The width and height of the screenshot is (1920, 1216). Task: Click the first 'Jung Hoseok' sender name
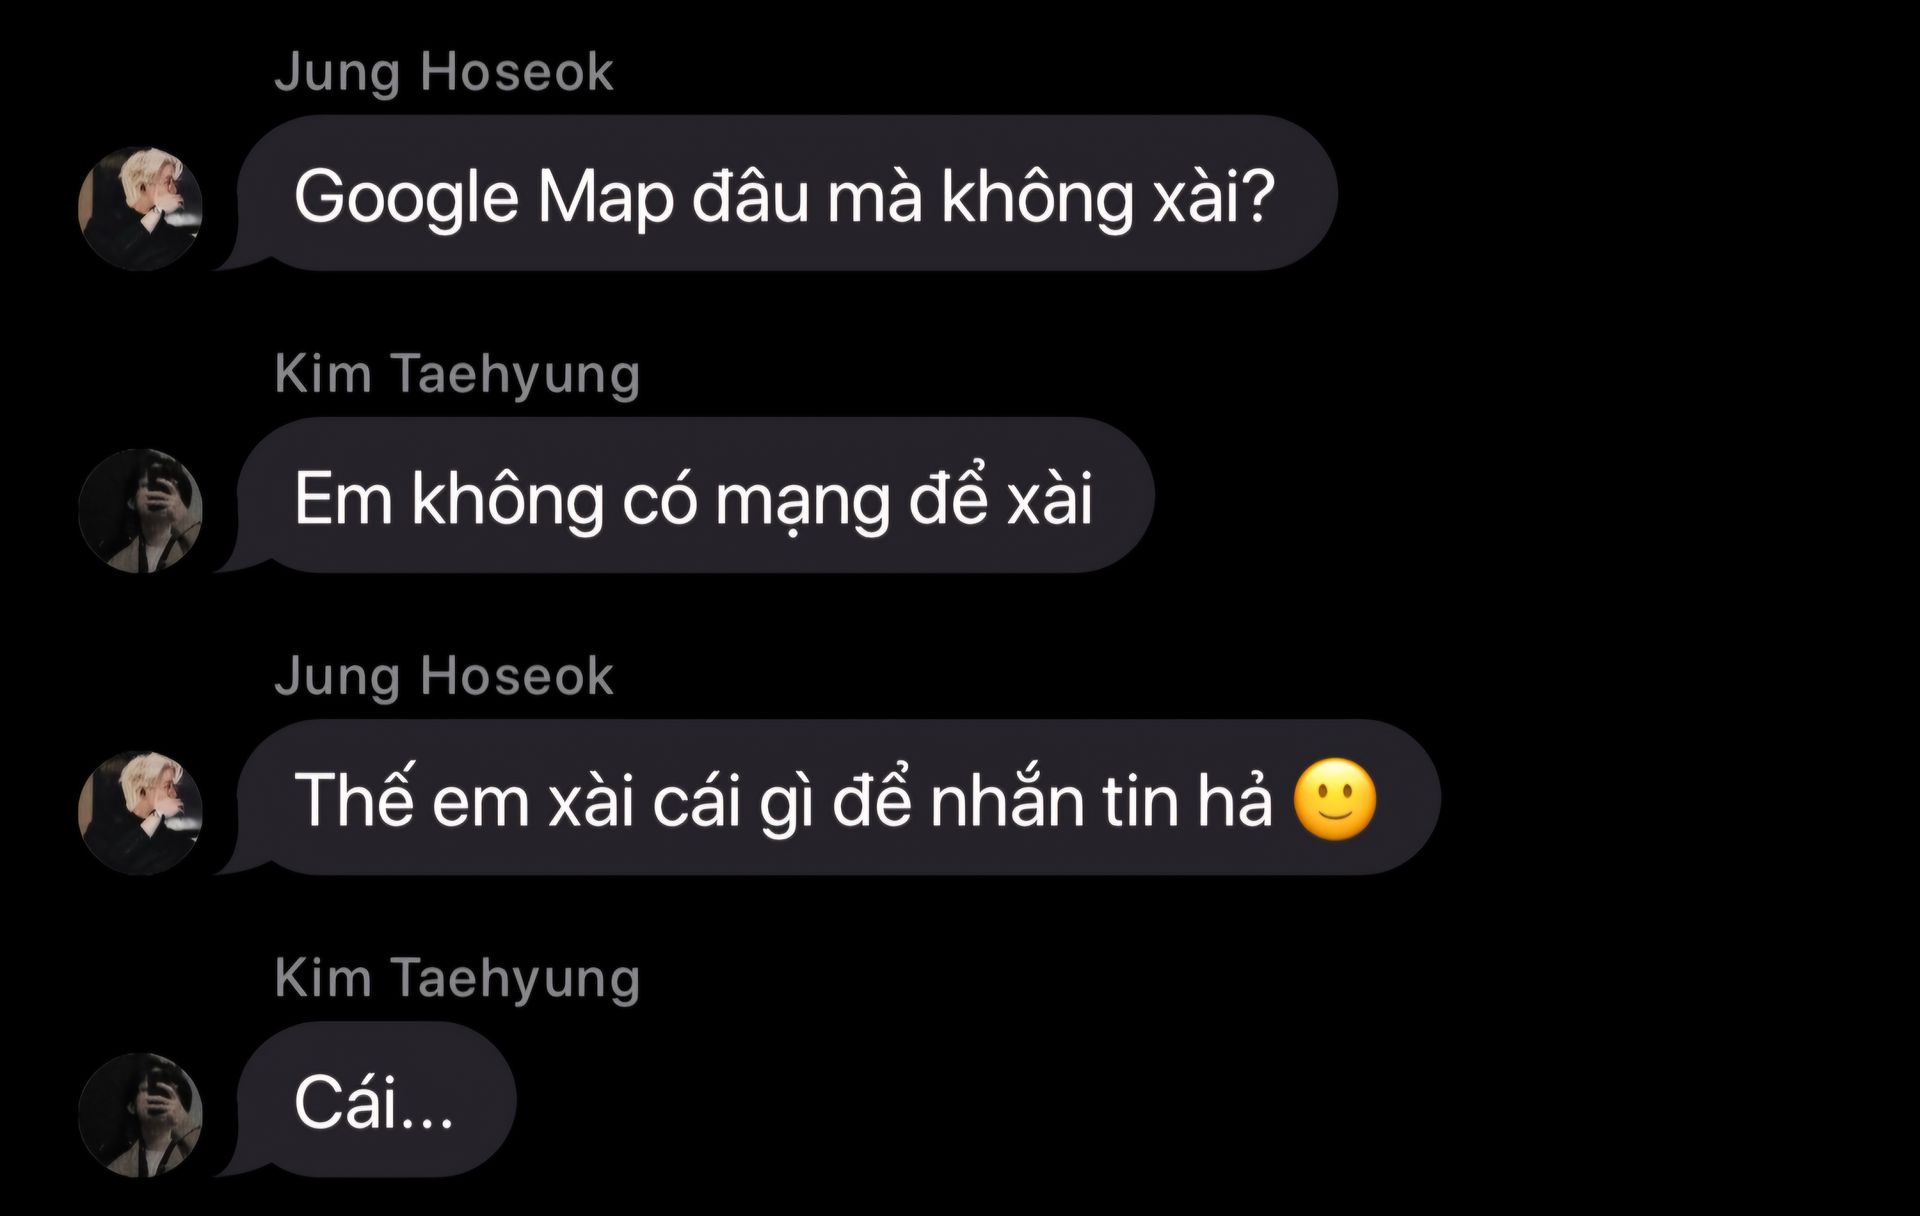tap(444, 73)
